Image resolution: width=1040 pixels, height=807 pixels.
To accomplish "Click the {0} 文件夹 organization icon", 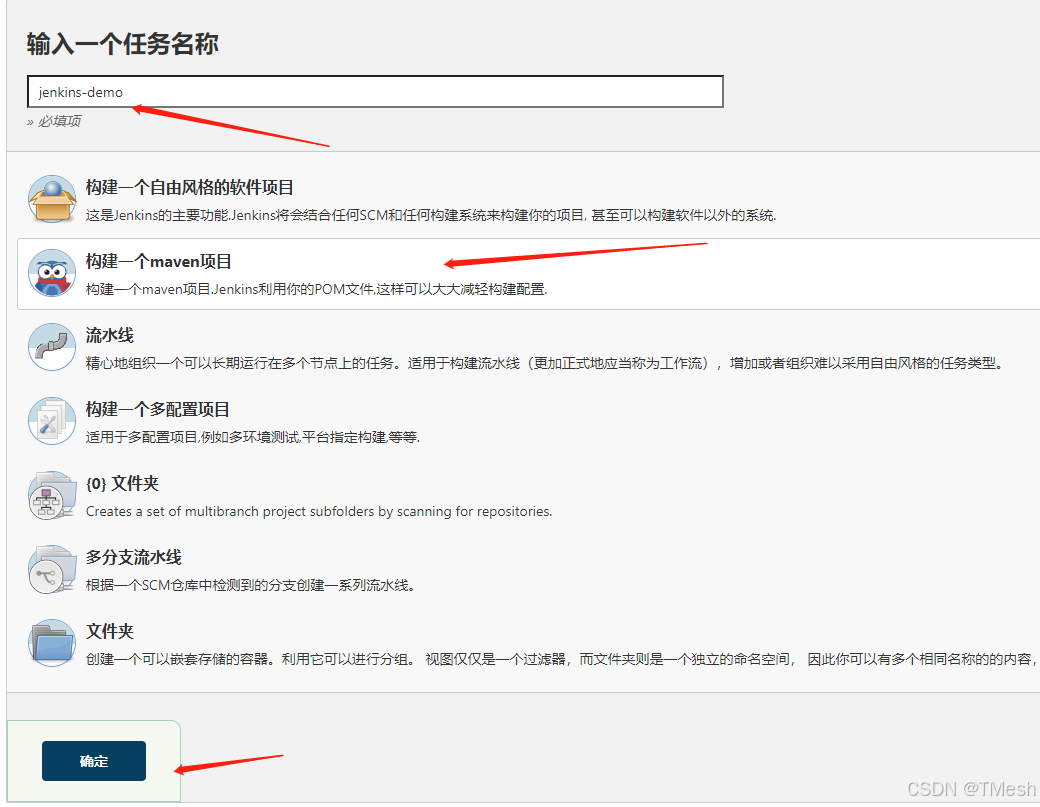I will click(52, 495).
